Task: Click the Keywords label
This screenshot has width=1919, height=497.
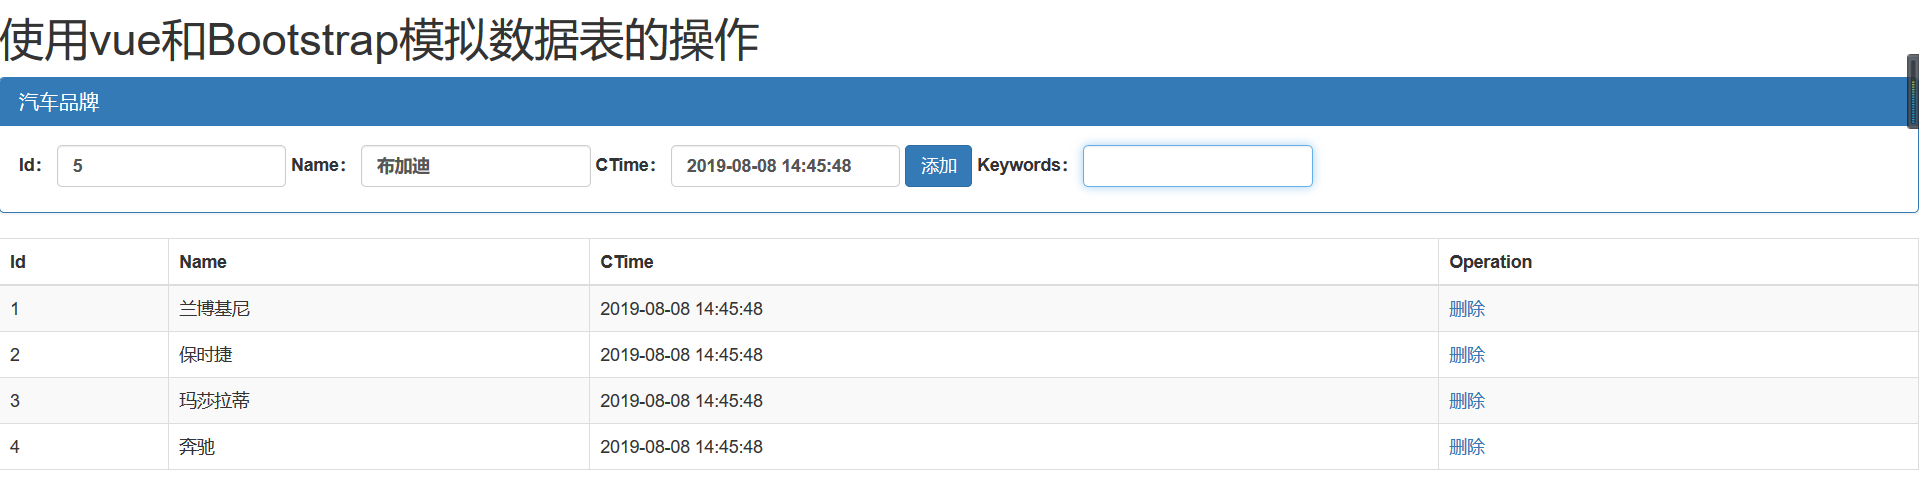Action: pyautogui.click(x=1022, y=165)
